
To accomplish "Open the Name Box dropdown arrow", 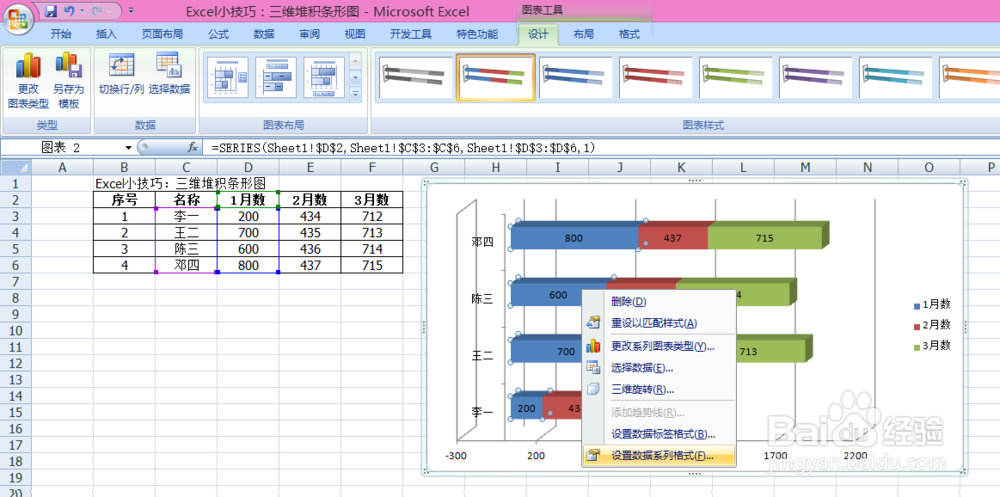I will coord(128,148).
